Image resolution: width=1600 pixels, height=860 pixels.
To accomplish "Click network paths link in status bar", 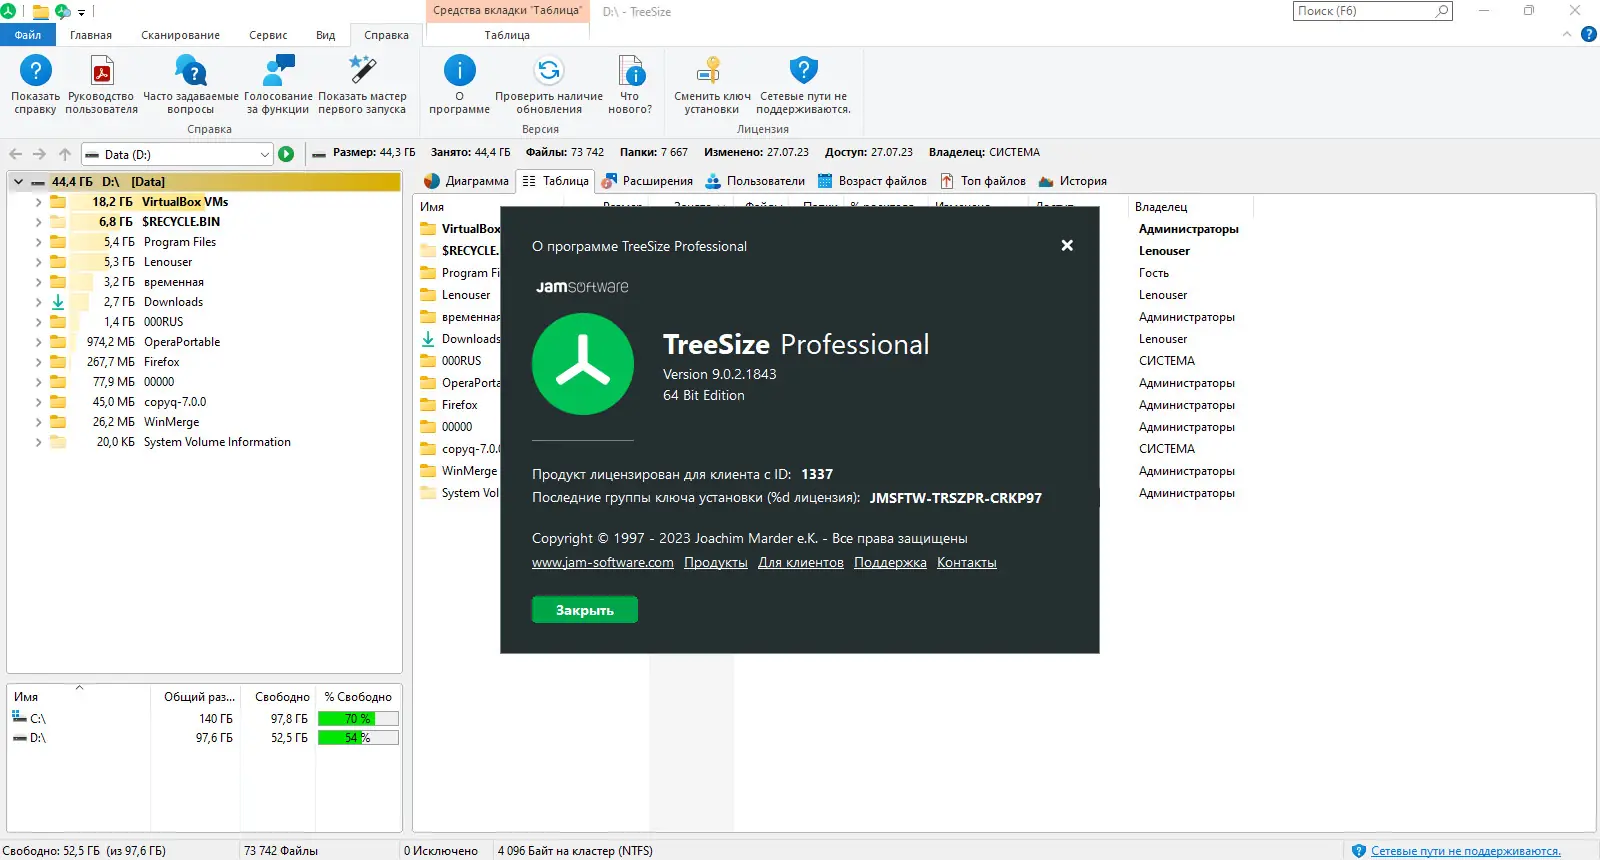I will [1466, 851].
